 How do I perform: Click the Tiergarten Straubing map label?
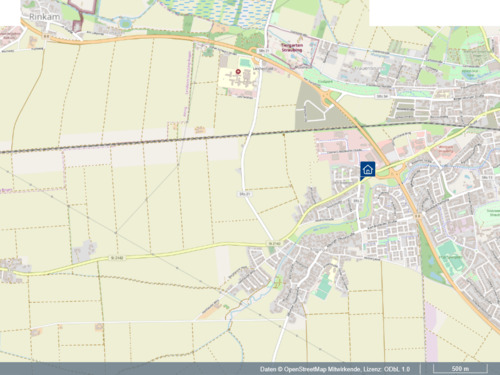pyautogui.click(x=291, y=48)
